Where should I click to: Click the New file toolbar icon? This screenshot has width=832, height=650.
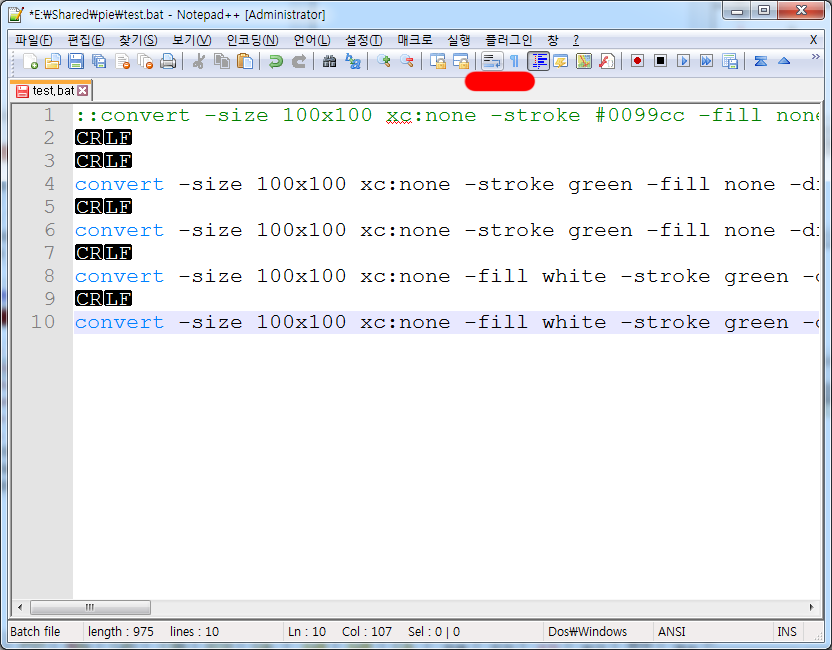tap(30, 61)
